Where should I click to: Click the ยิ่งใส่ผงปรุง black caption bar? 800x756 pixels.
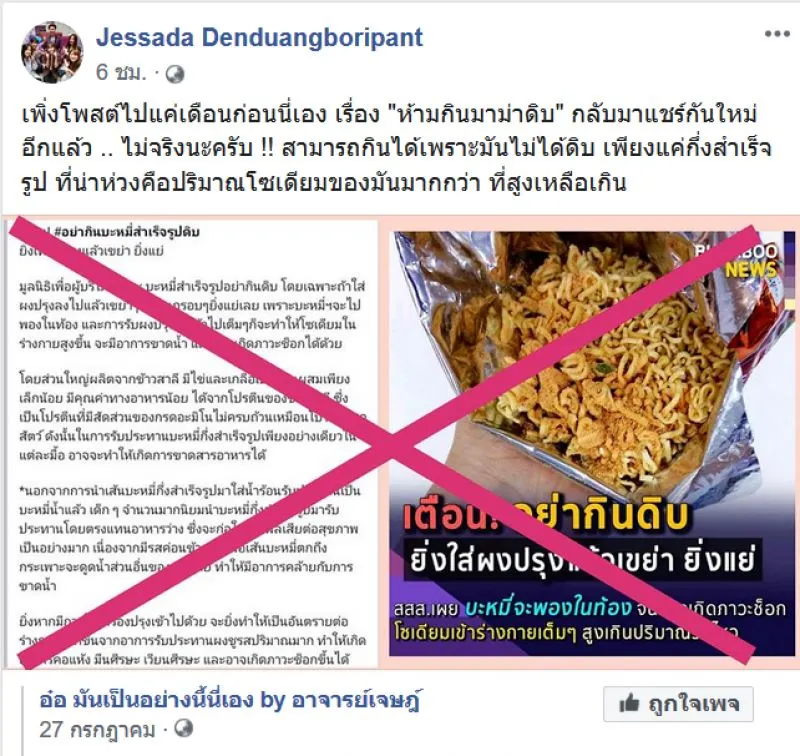click(582, 559)
